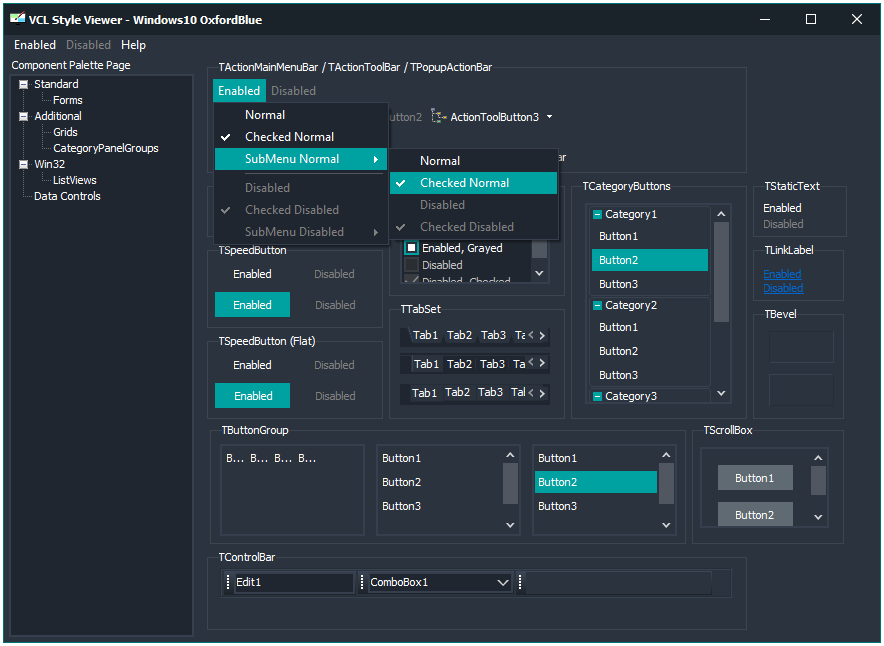The height and width of the screenshot is (646, 884).
Task: Click the TScrollBox scrollbar up arrow
Action: point(818,458)
